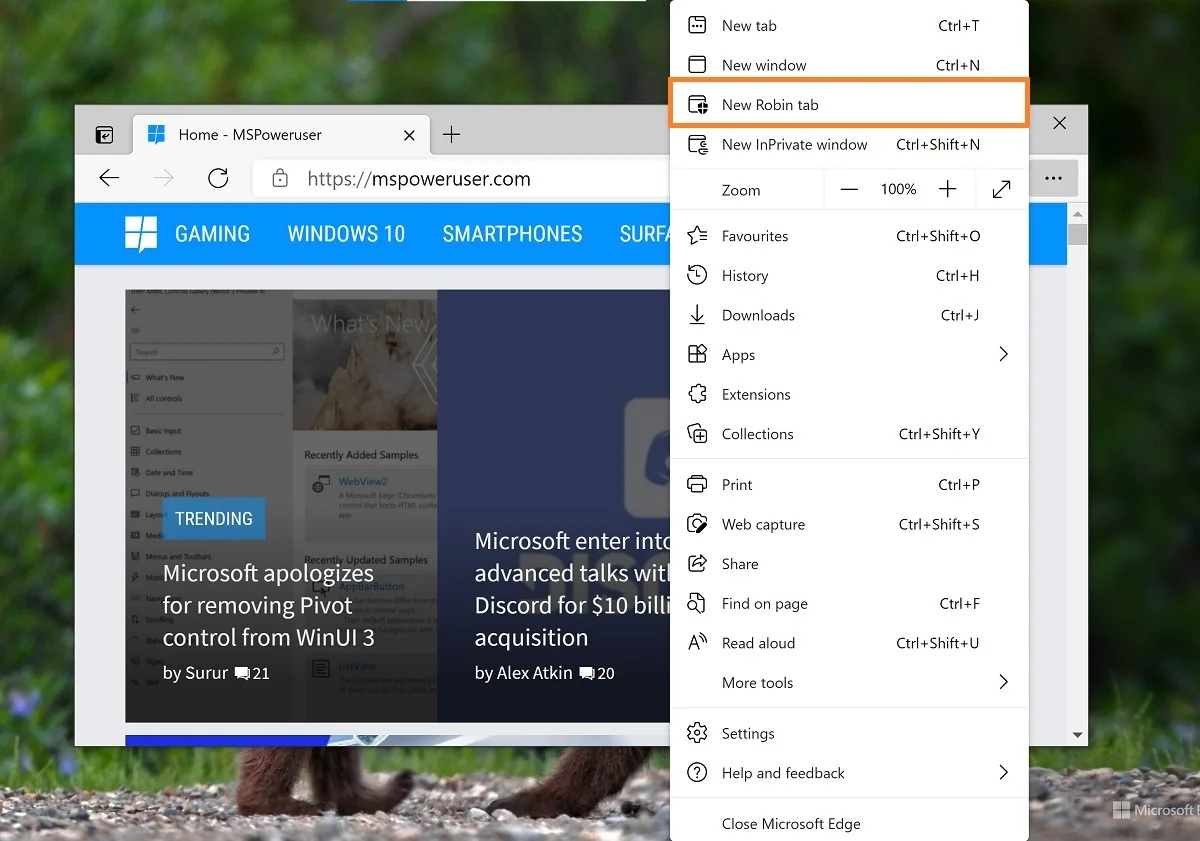Viewport: 1200px width, 841px height.
Task: Click the Web capture icon
Action: (697, 524)
